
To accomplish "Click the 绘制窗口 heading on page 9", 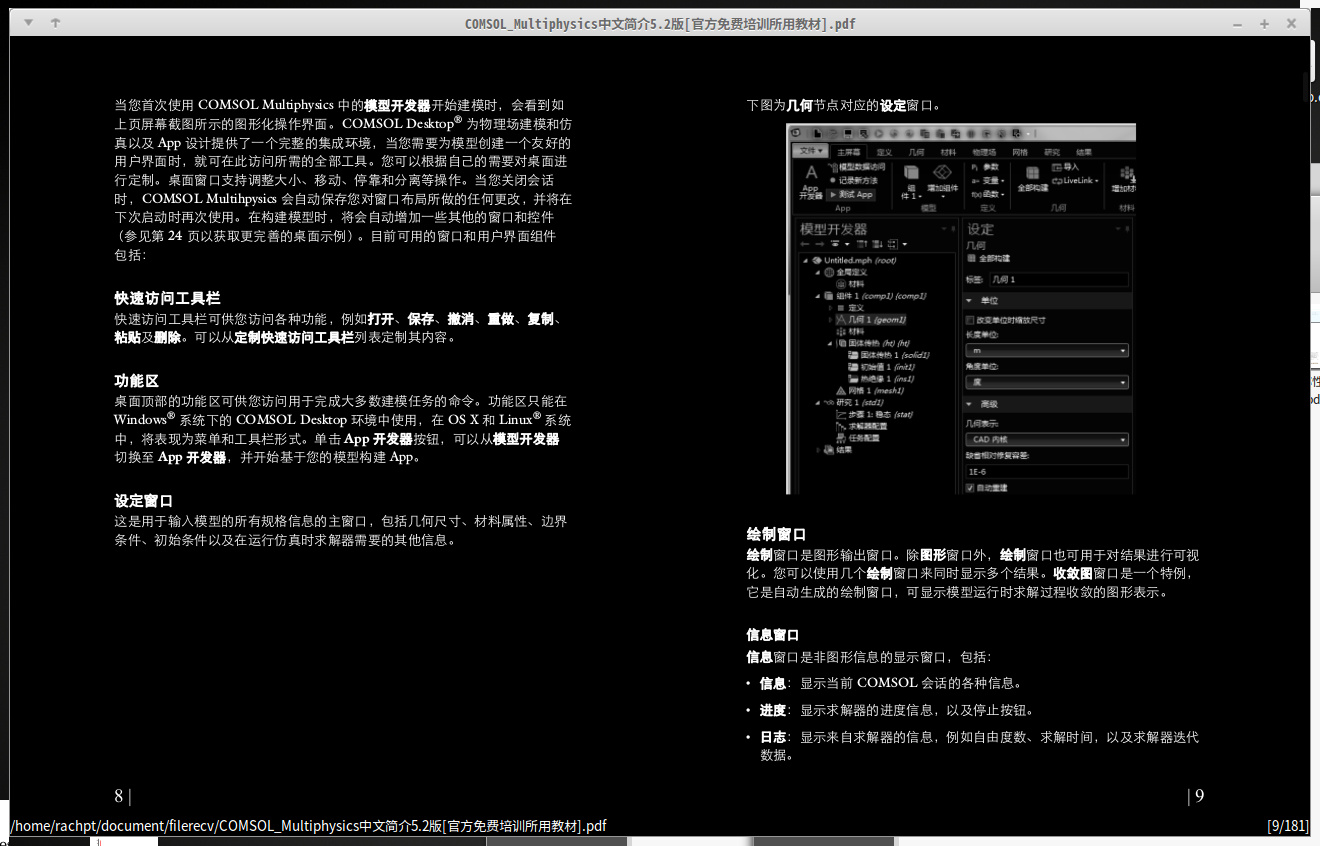I will click(776, 535).
